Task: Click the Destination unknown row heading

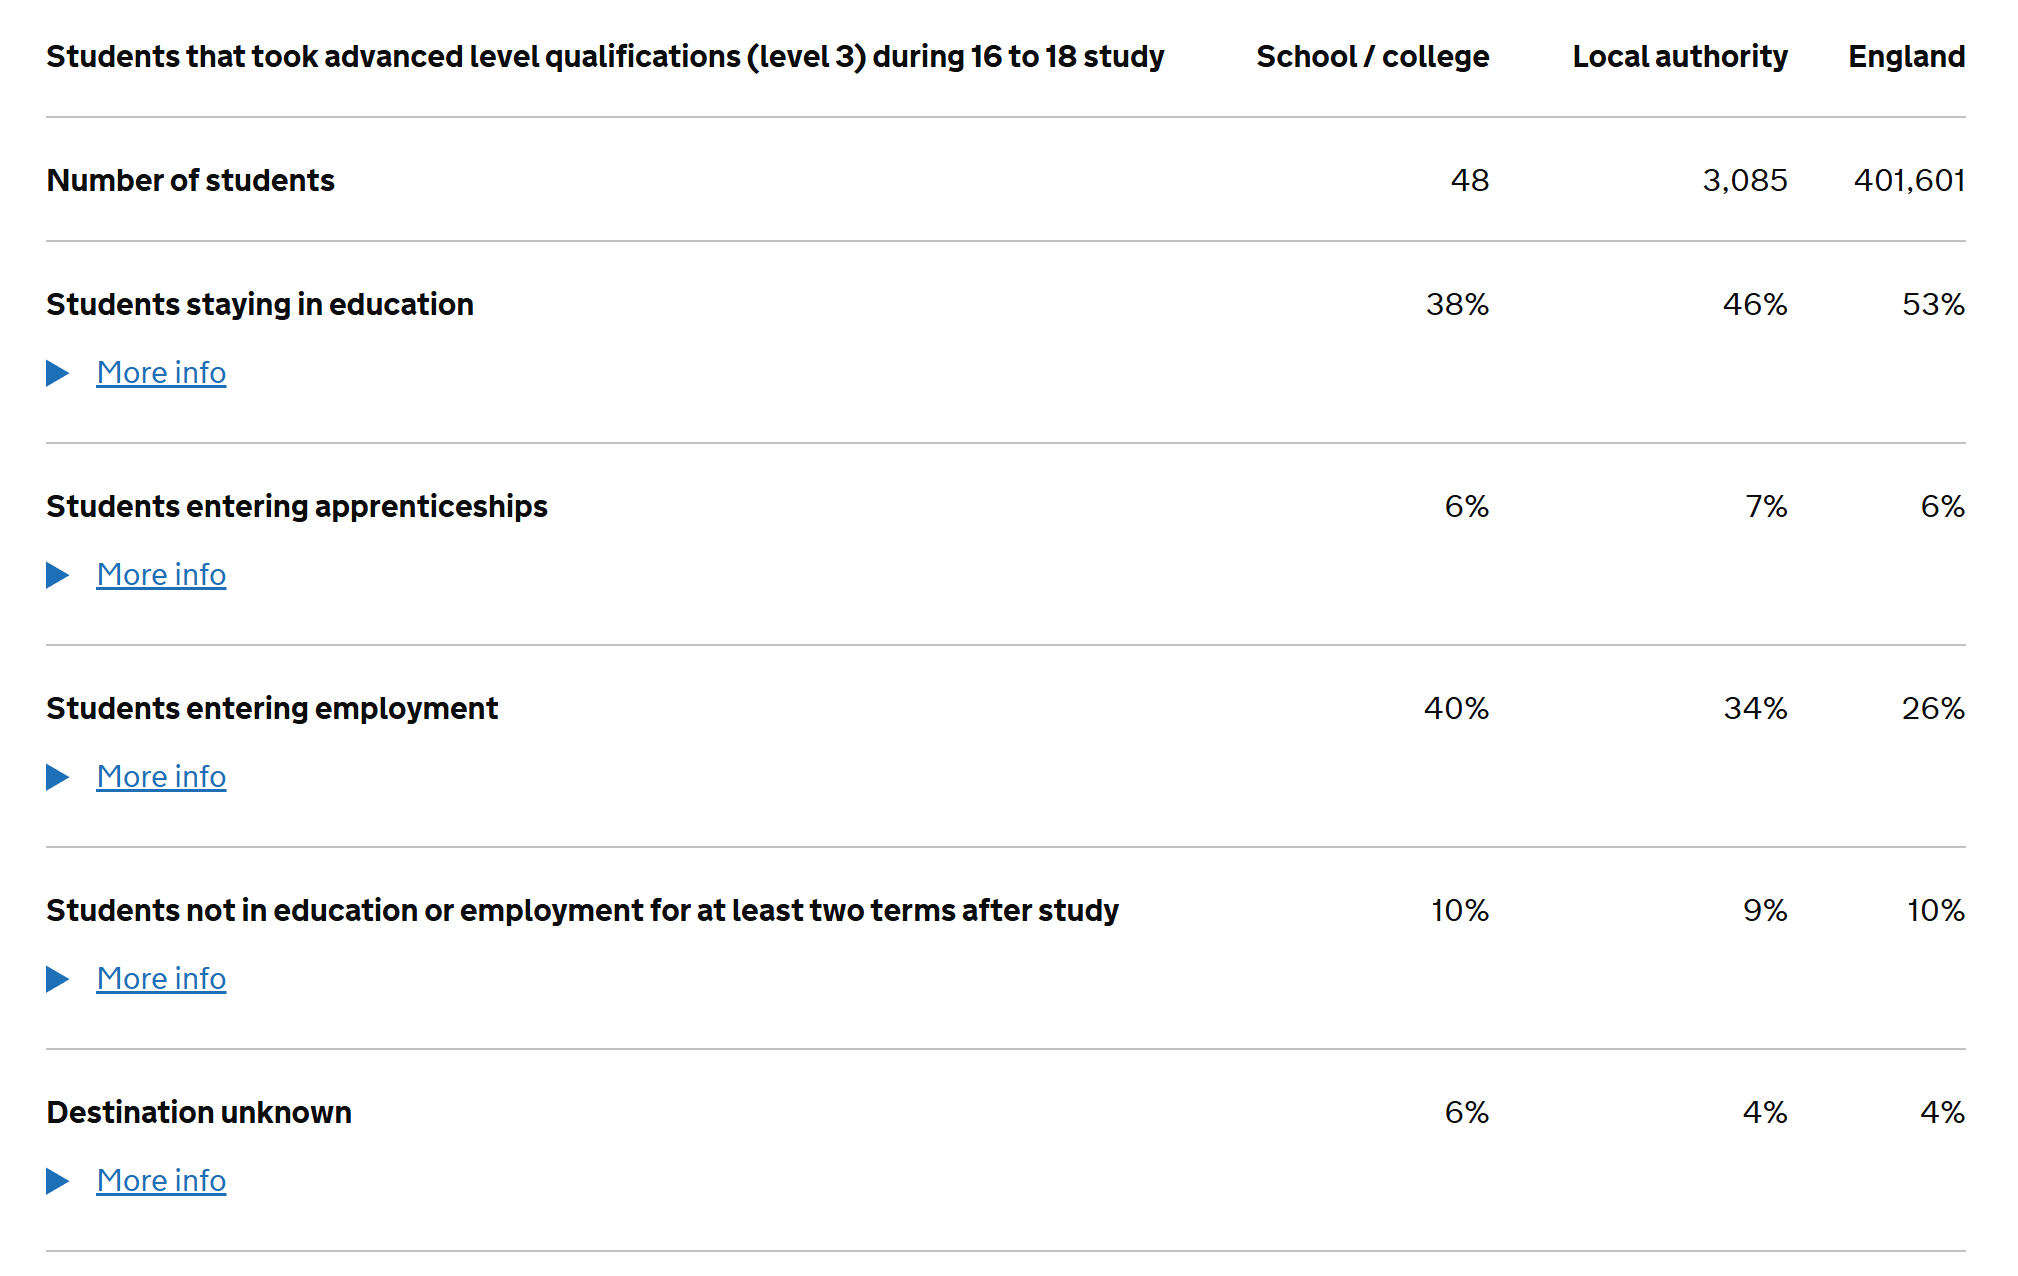Action: (199, 1113)
